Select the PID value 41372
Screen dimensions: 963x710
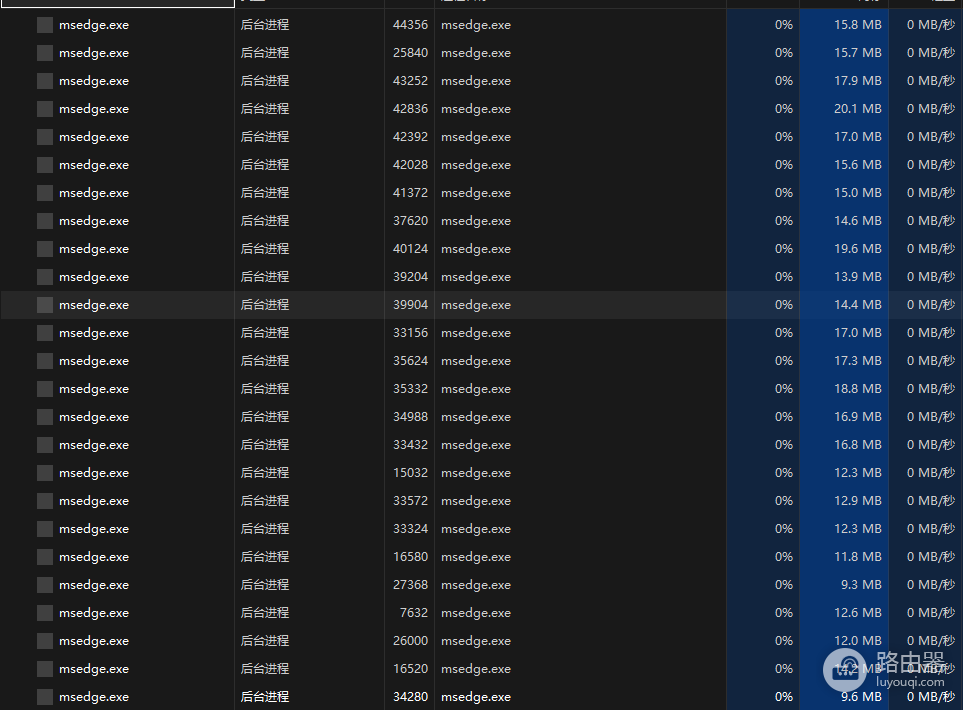pos(410,193)
